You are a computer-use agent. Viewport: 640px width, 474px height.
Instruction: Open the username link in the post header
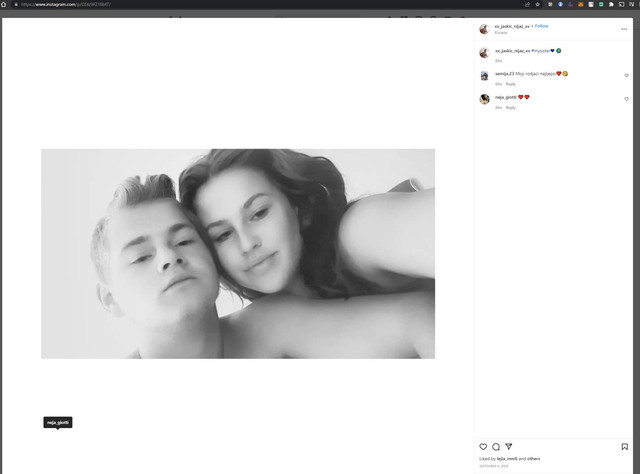click(512, 26)
